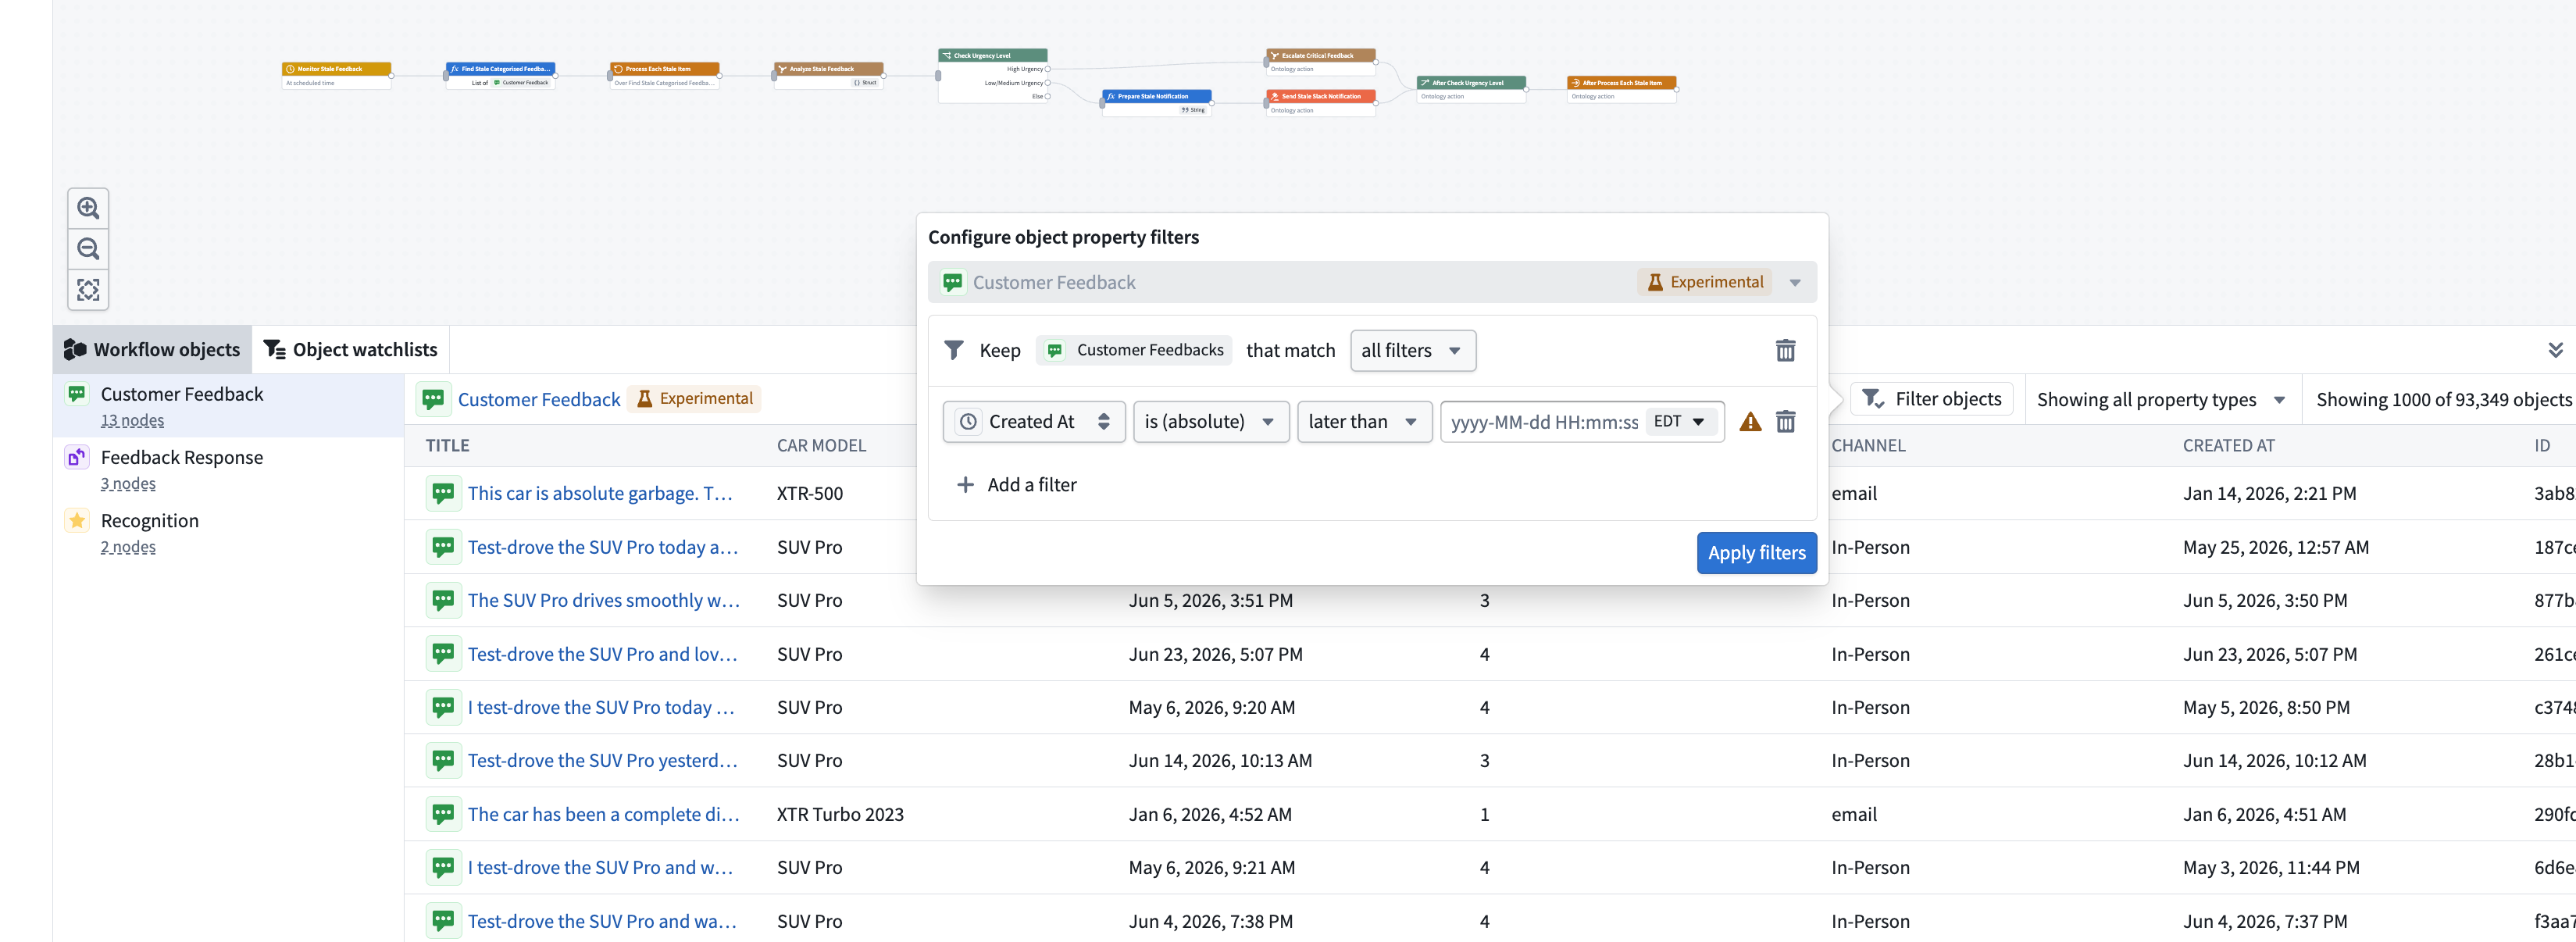Delete the entire filter group
2576x942 pixels.
pos(1785,350)
